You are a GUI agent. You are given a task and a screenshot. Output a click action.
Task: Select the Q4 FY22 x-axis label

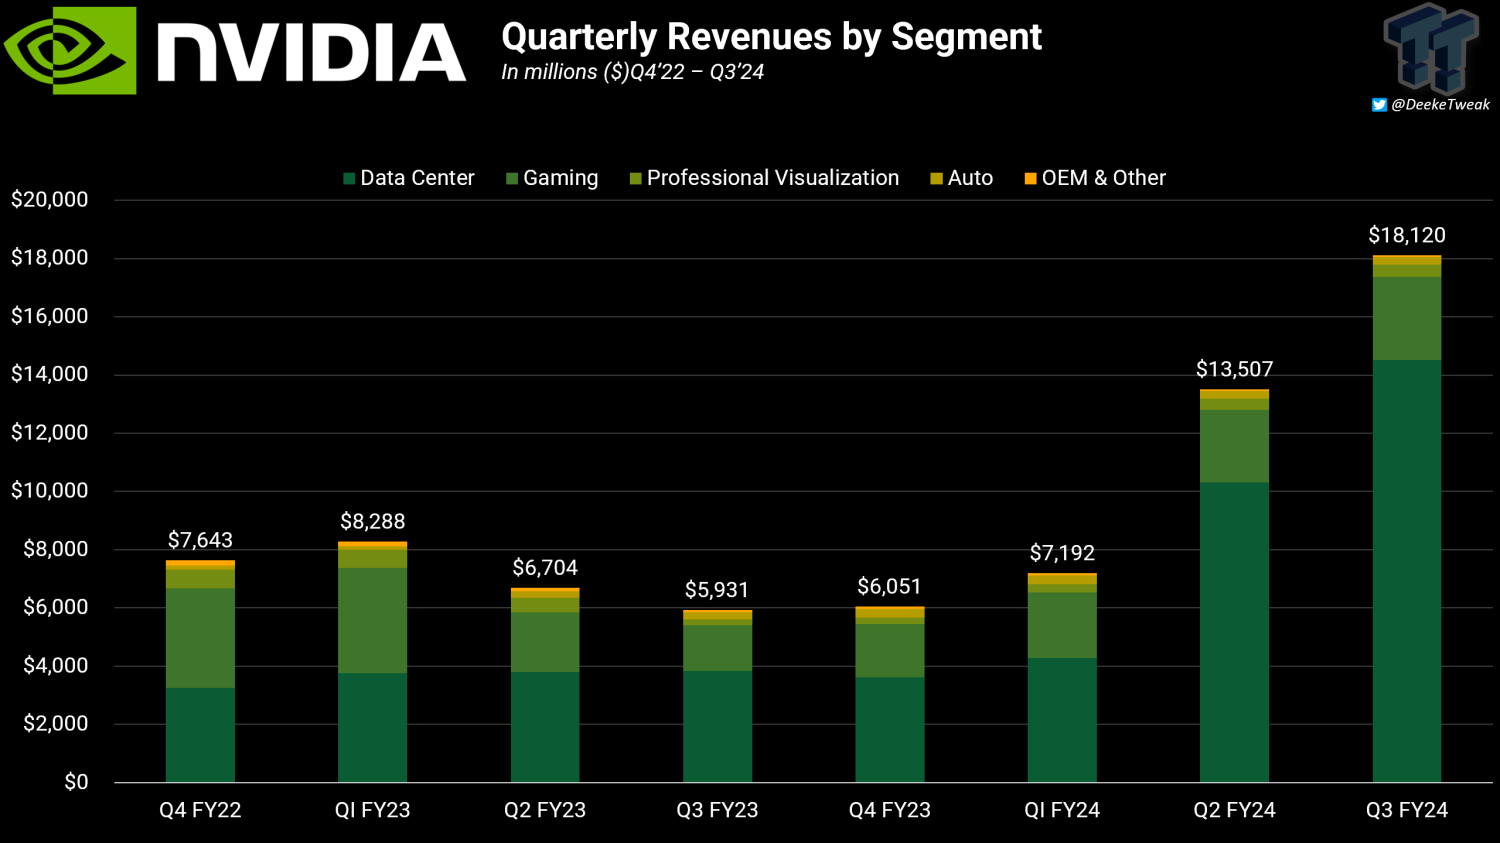tap(200, 810)
